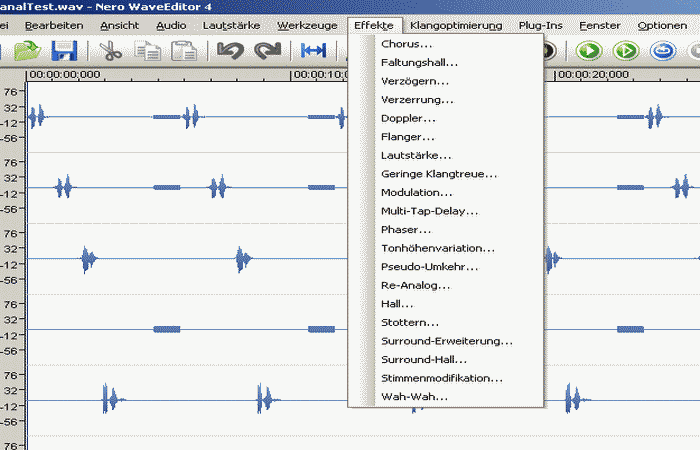Save the file with the floppy disk icon
This screenshot has width=700, height=450.
[x=65, y=51]
